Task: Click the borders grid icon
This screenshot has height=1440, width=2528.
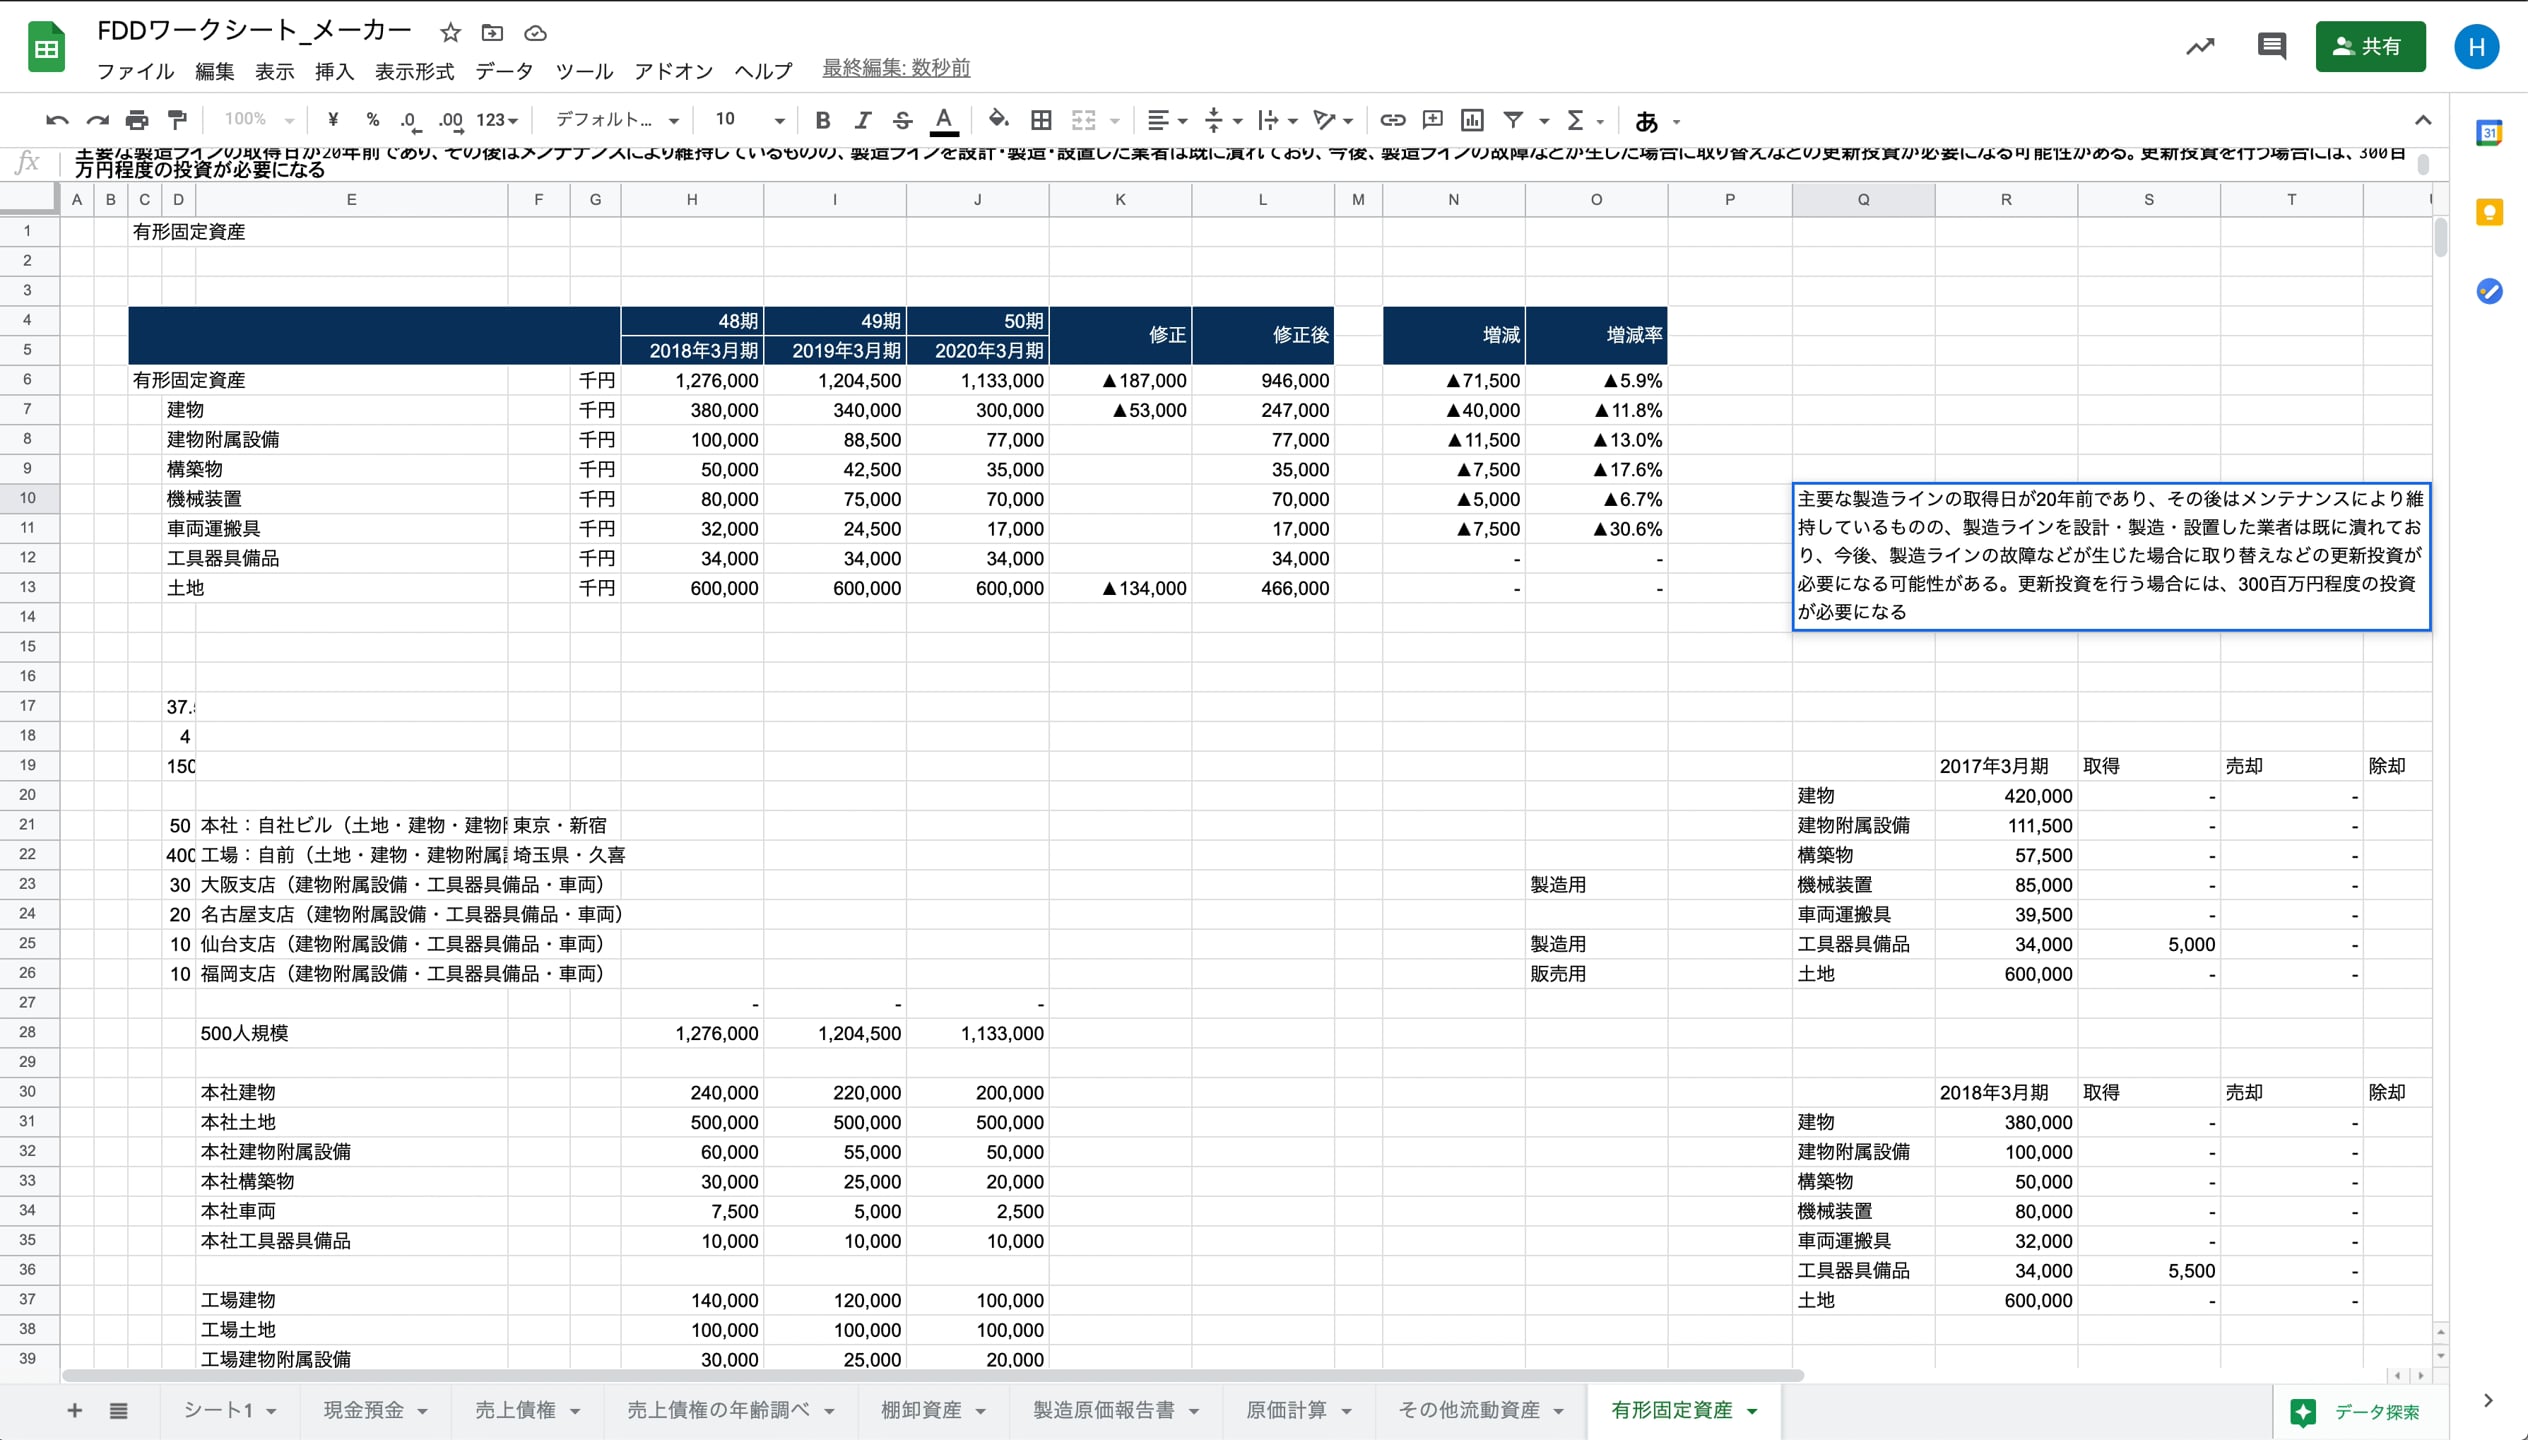Action: tap(1041, 120)
